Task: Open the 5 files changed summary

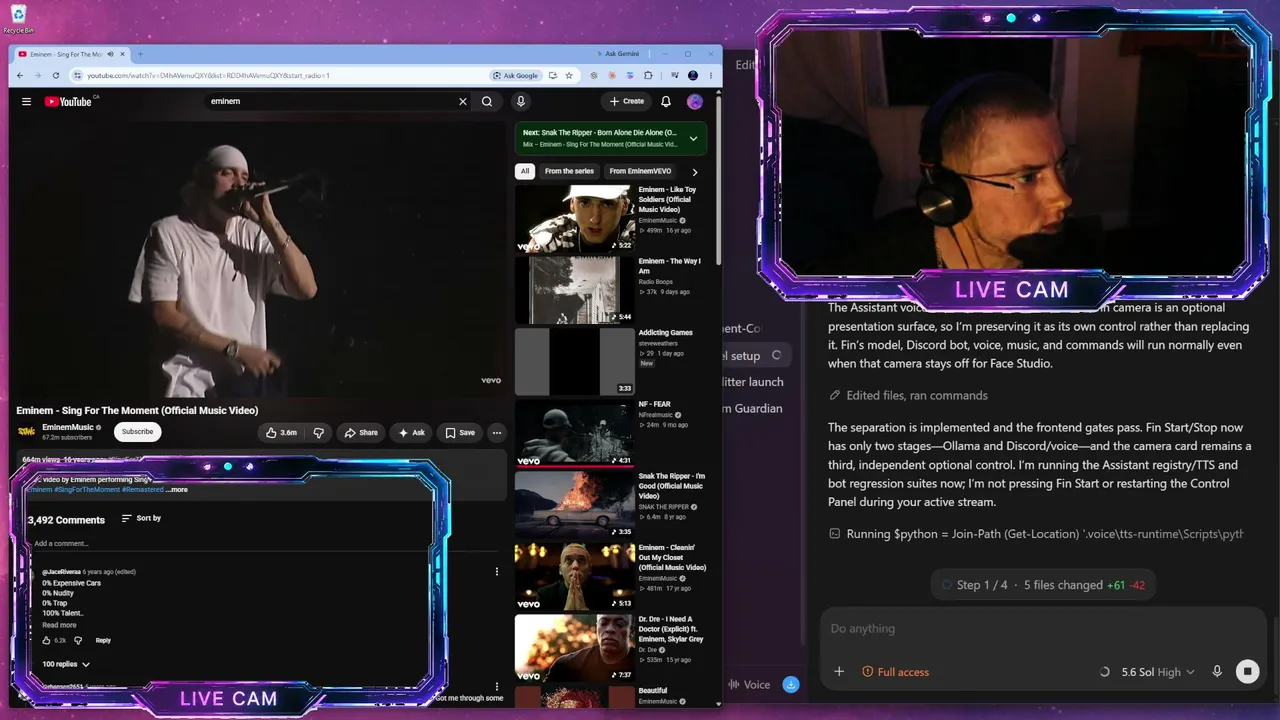Action: pos(1041,585)
